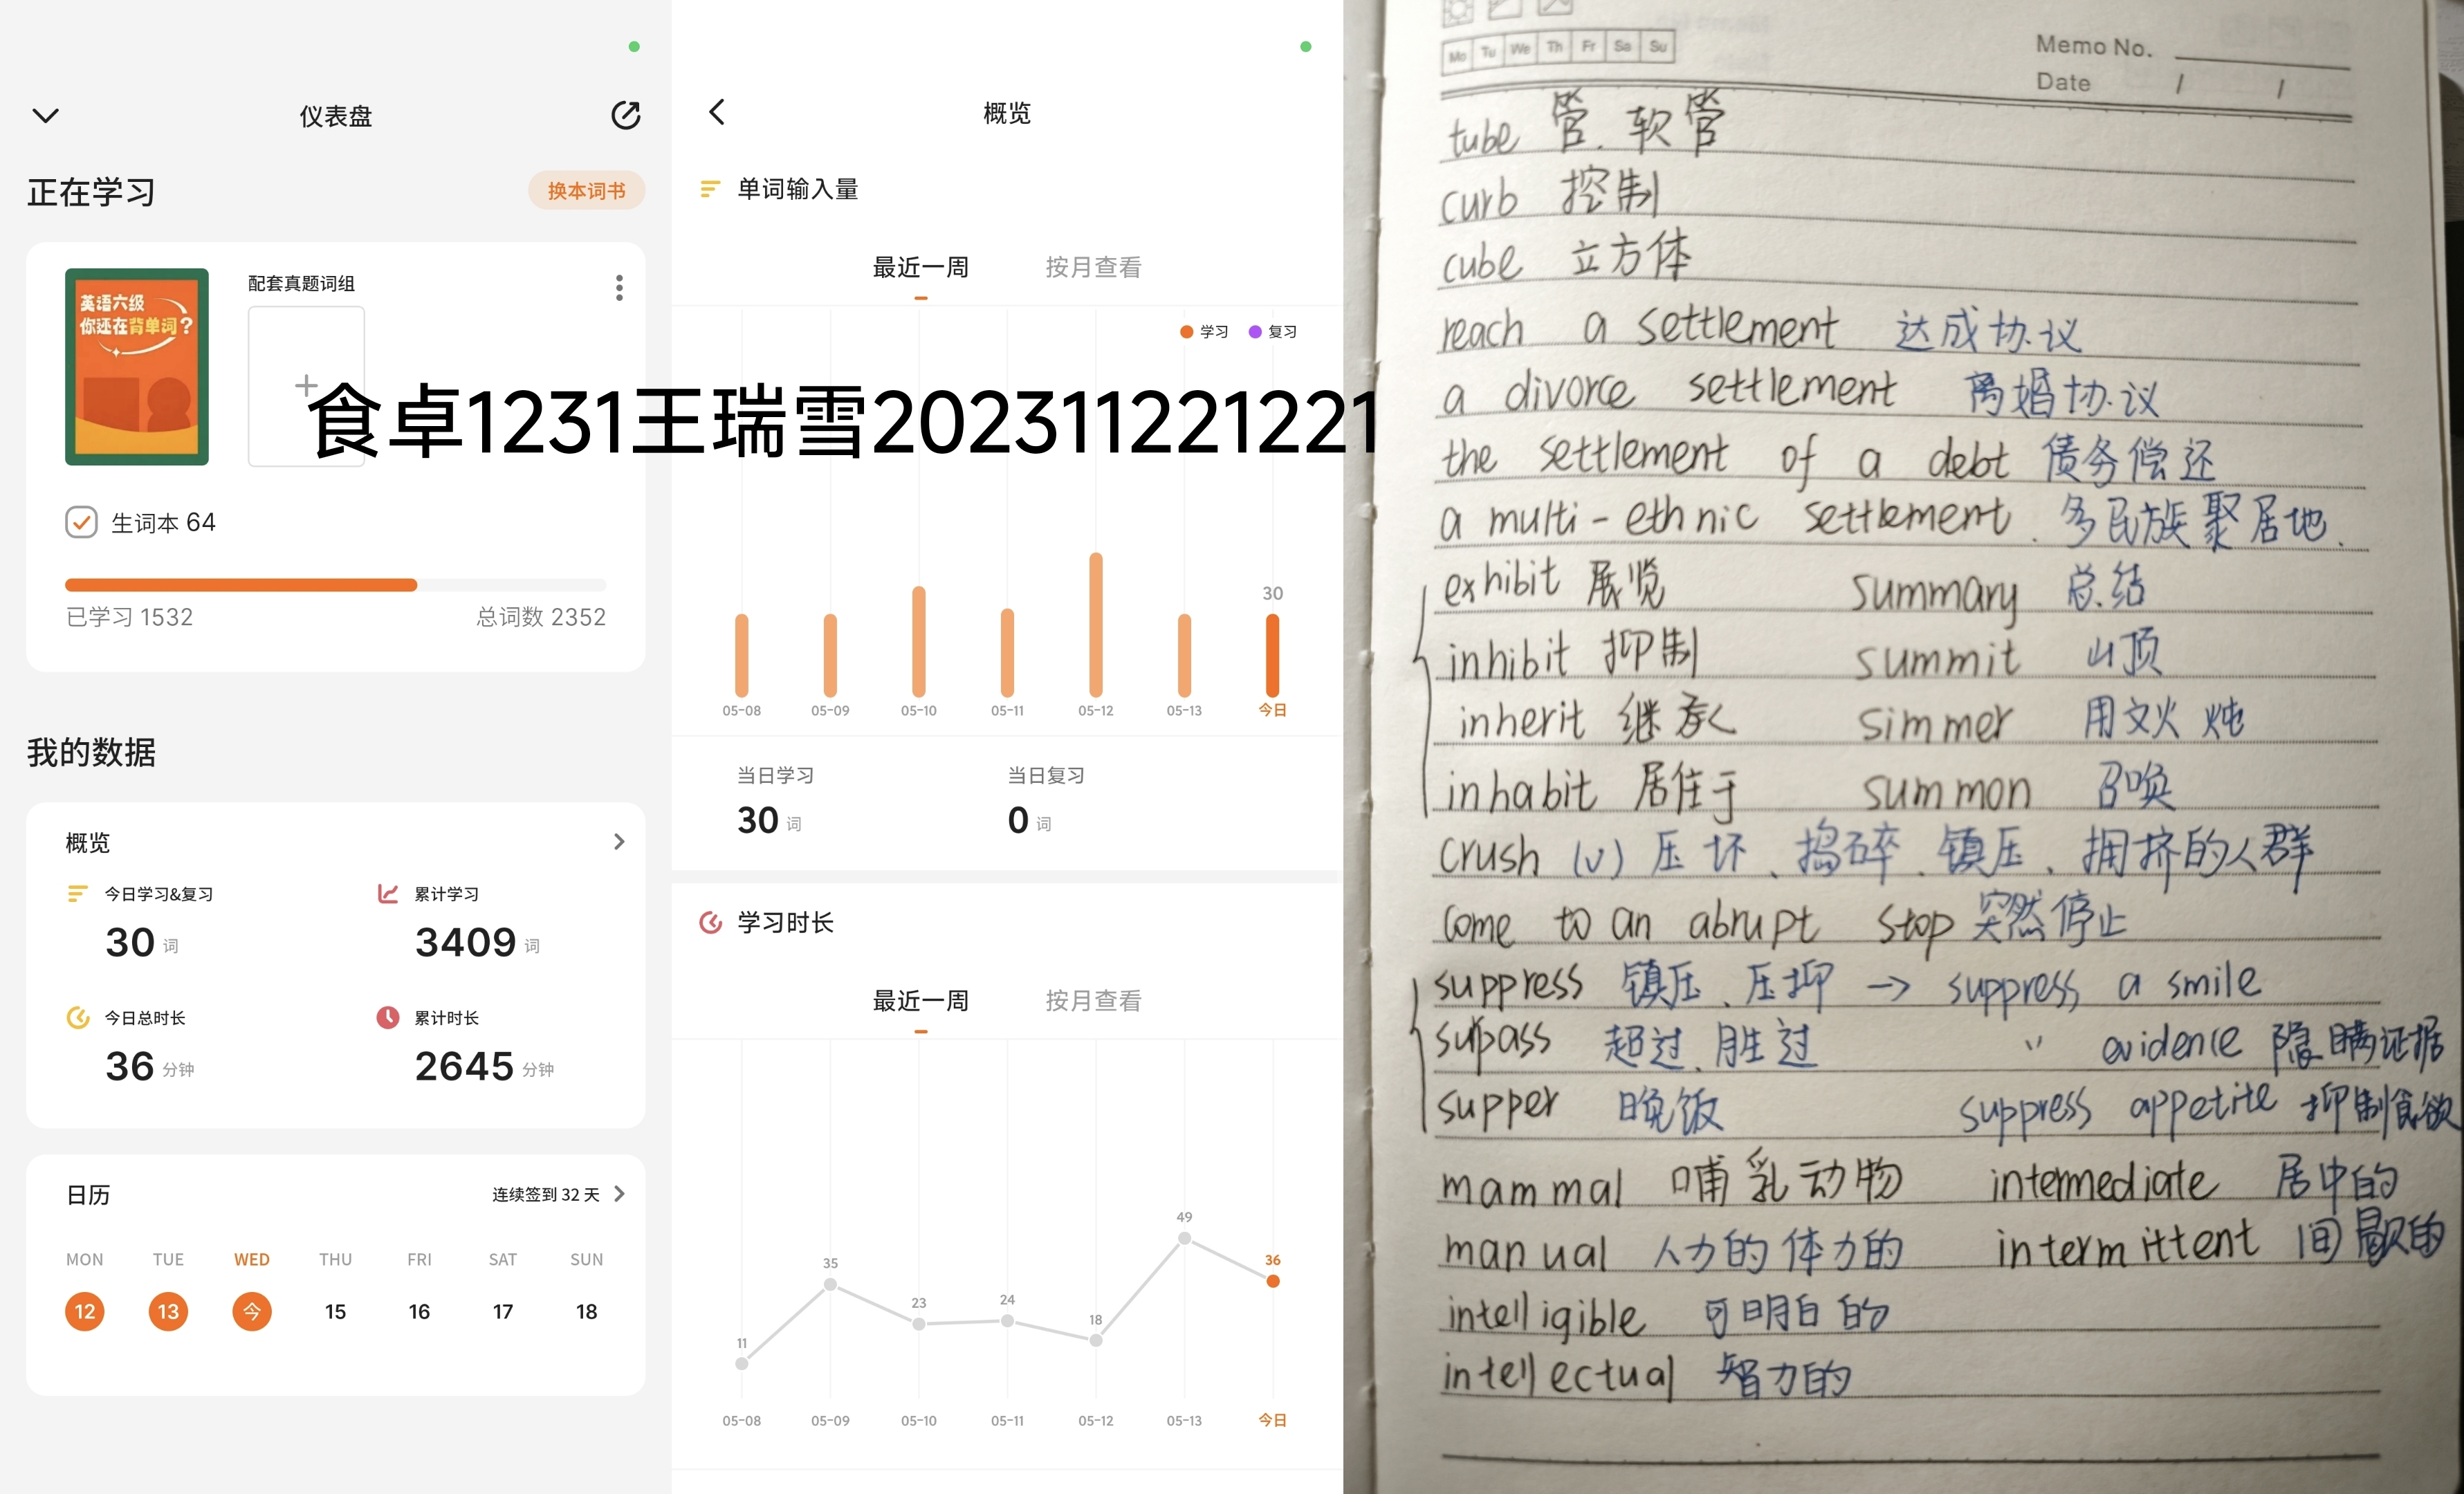Open three-dot menu on word book card
Screen dimensions: 2464x1494
click(x=619, y=288)
